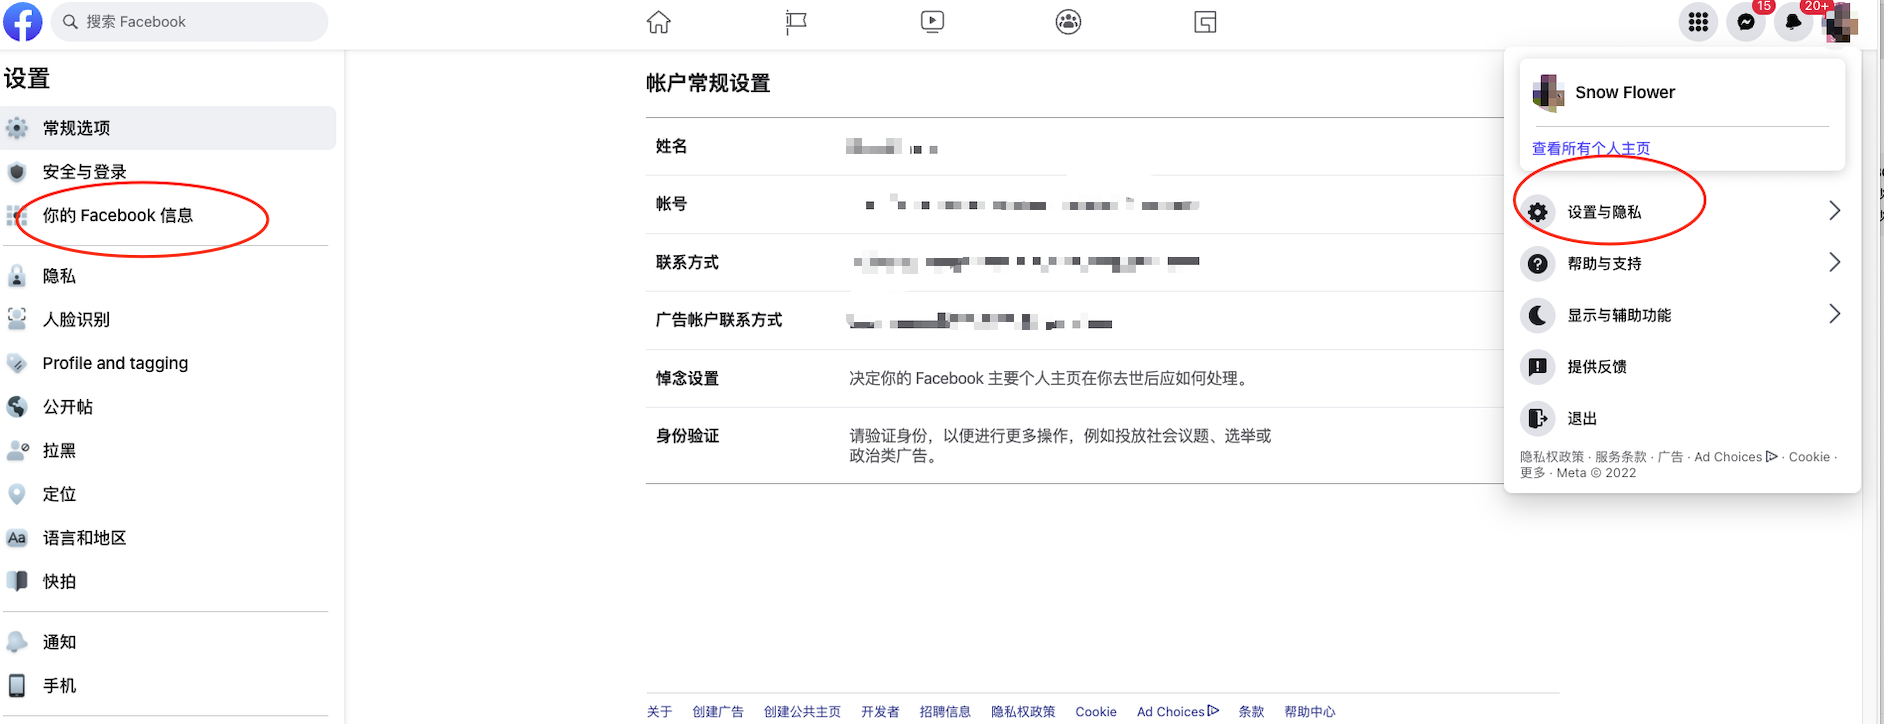The width and height of the screenshot is (1884, 724).
Task: Click the feedback icon beside 提供反馈
Action: pyautogui.click(x=1538, y=367)
